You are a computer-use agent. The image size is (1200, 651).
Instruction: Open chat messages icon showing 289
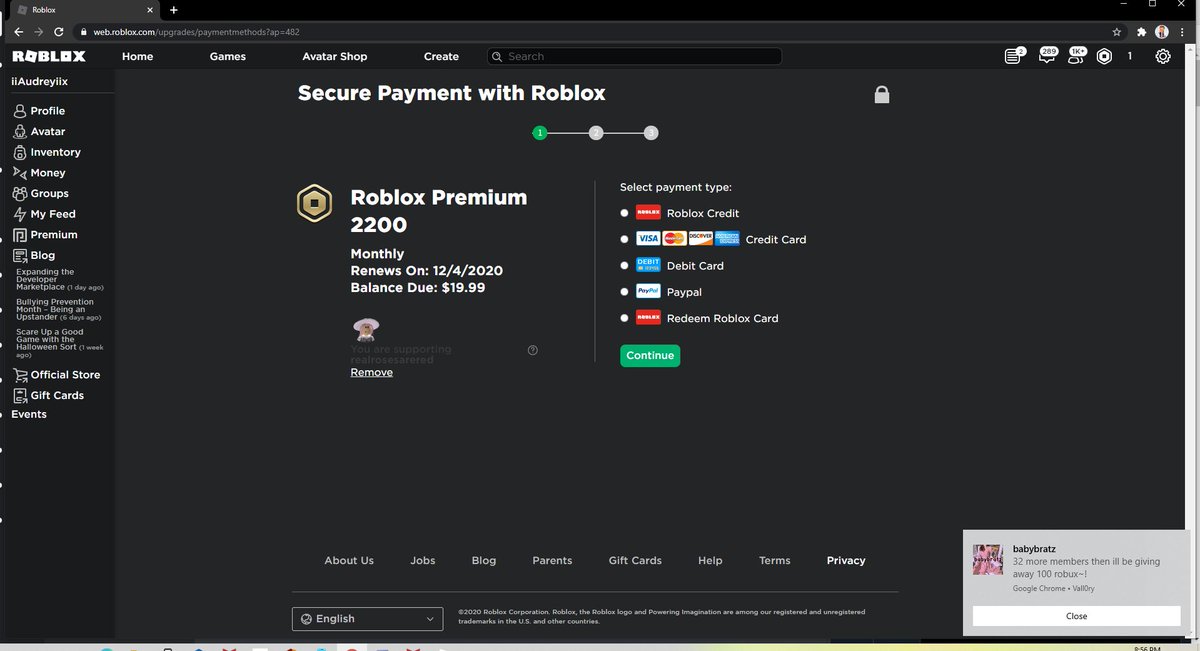(x=1047, y=55)
